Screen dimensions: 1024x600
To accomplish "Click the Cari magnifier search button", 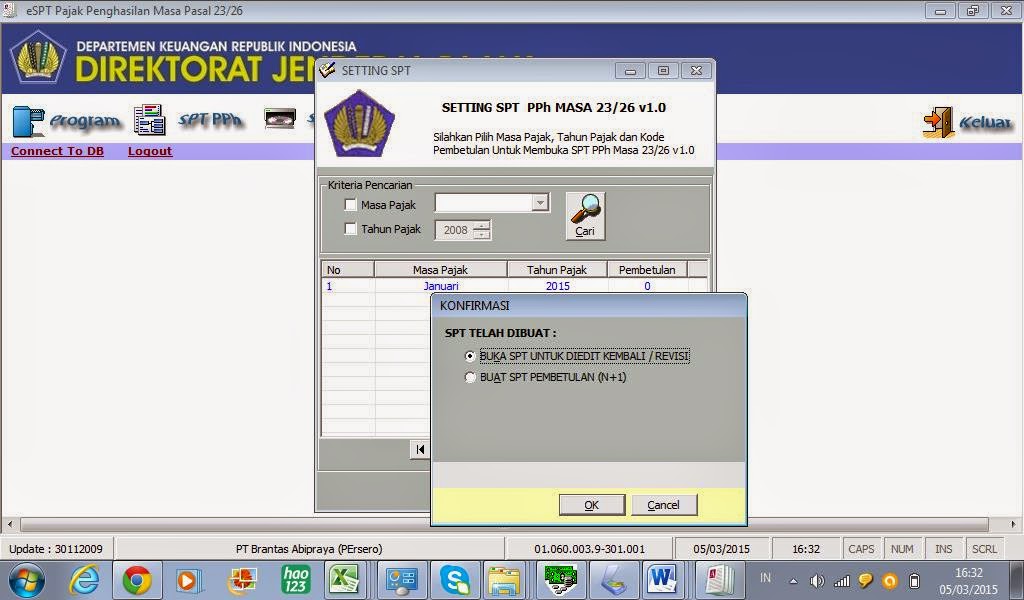I will pos(585,216).
